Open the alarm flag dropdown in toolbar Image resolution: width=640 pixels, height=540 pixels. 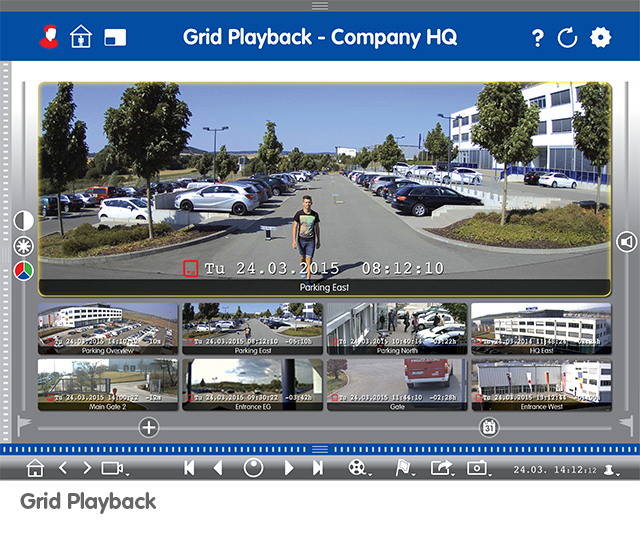[x=404, y=468]
